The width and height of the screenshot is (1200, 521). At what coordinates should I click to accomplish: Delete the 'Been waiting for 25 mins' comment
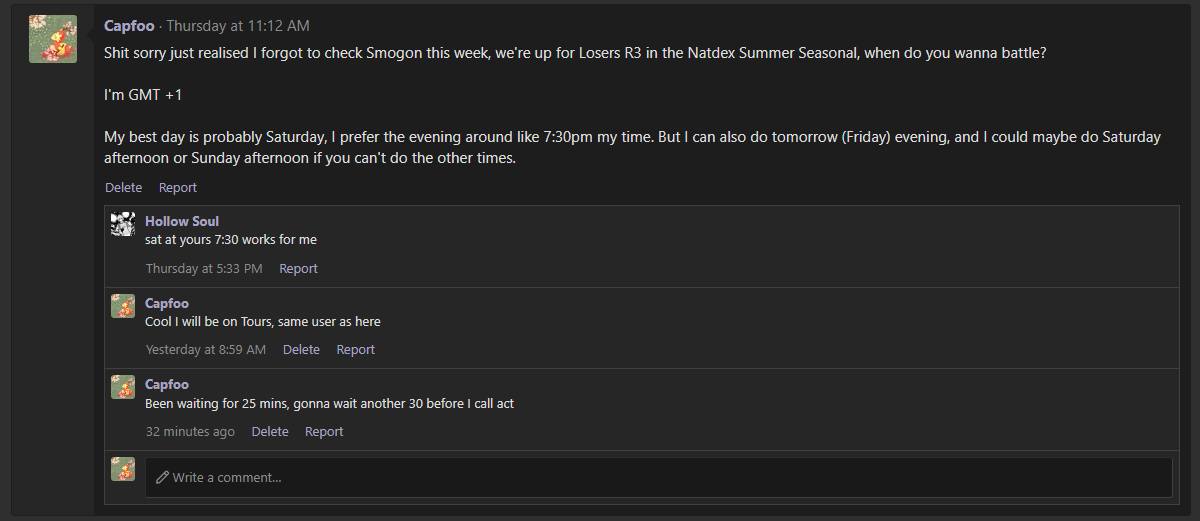[x=270, y=431]
